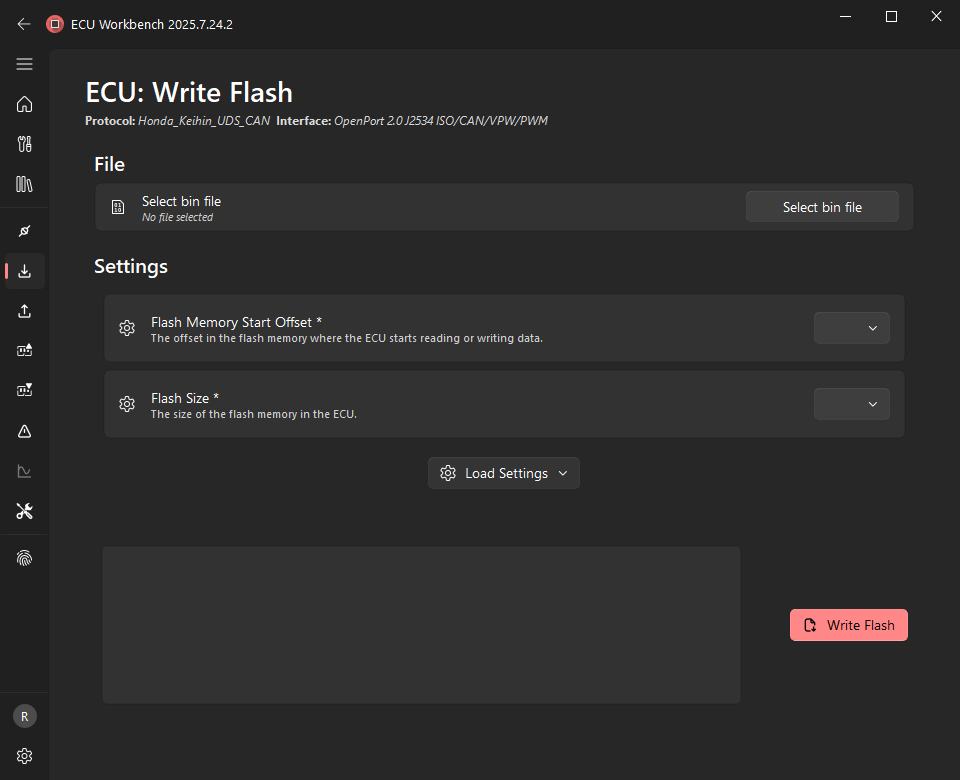Open Settings via the gear at bottom left

pyautogui.click(x=24, y=757)
